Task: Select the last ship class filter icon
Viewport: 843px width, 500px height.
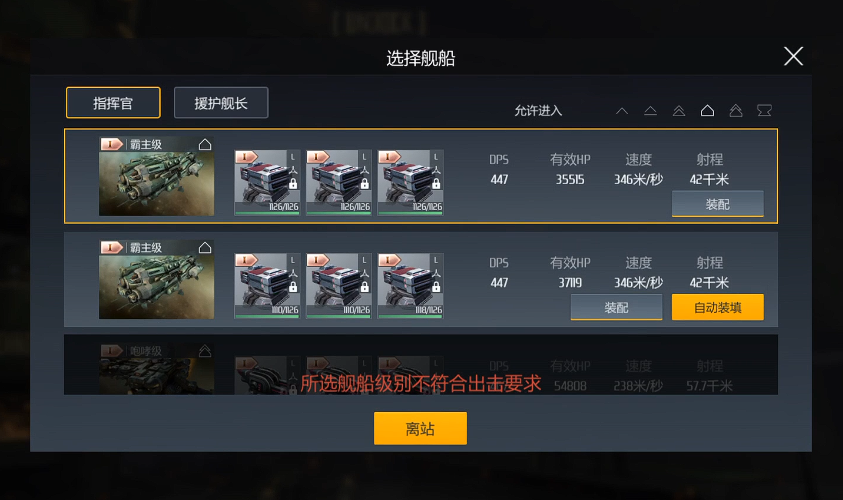Action: pos(765,111)
